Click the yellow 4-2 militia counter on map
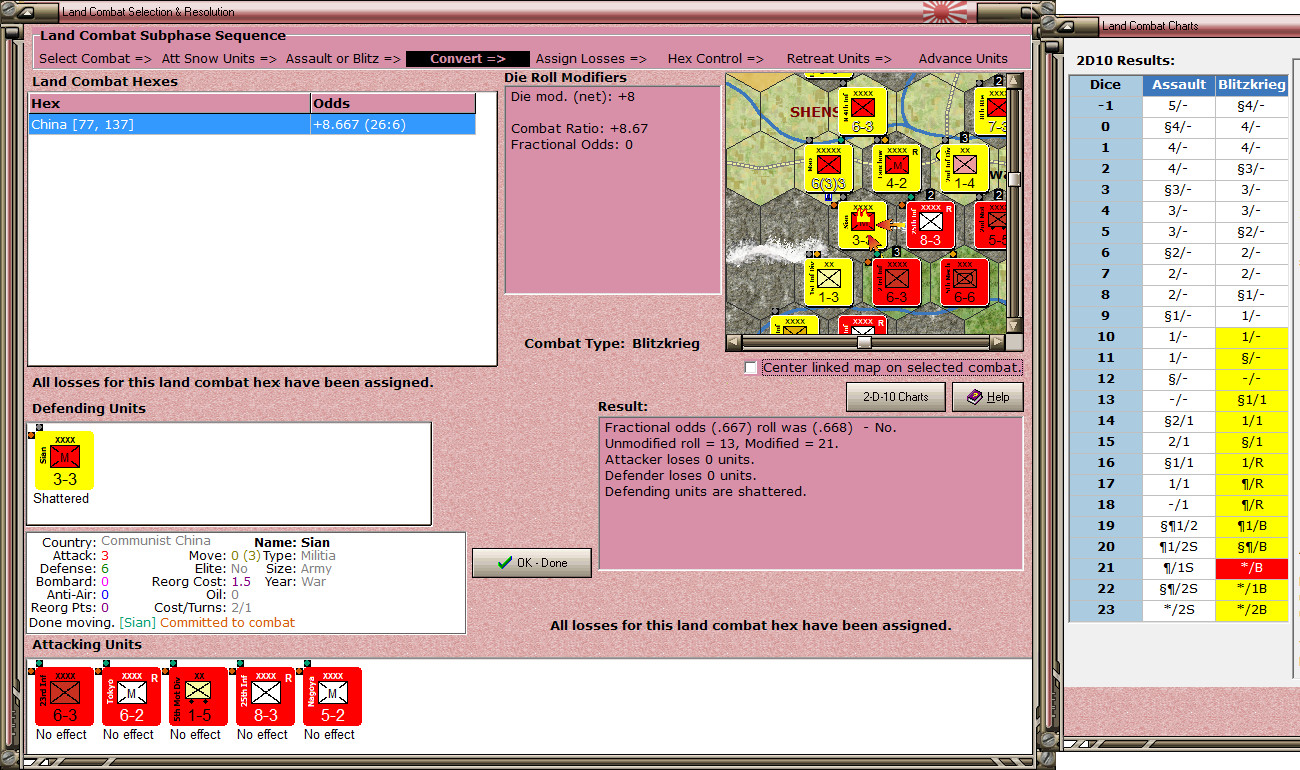This screenshot has width=1300, height=770. [896, 168]
